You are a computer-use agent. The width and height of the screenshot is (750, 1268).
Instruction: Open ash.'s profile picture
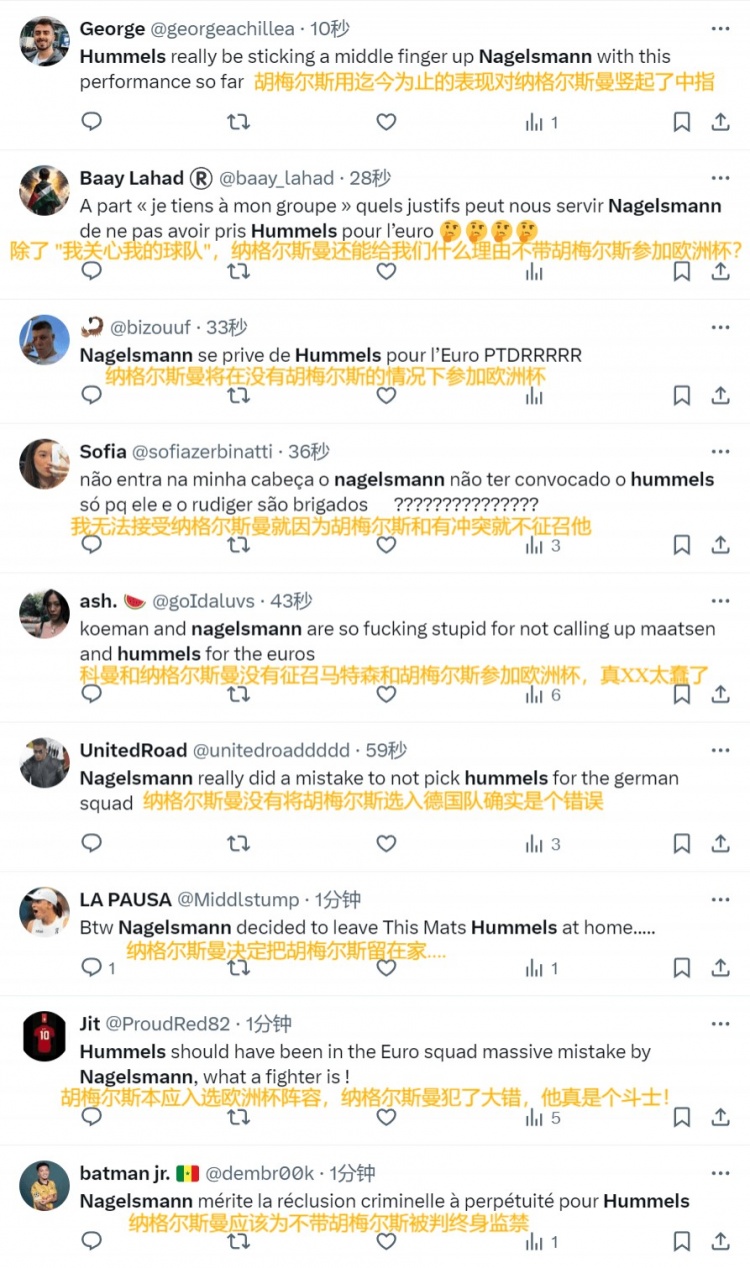pos(44,613)
